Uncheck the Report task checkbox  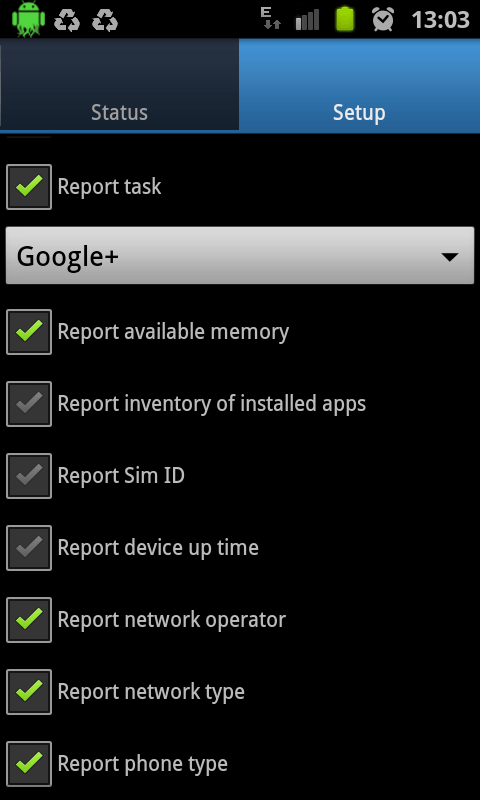tap(29, 187)
